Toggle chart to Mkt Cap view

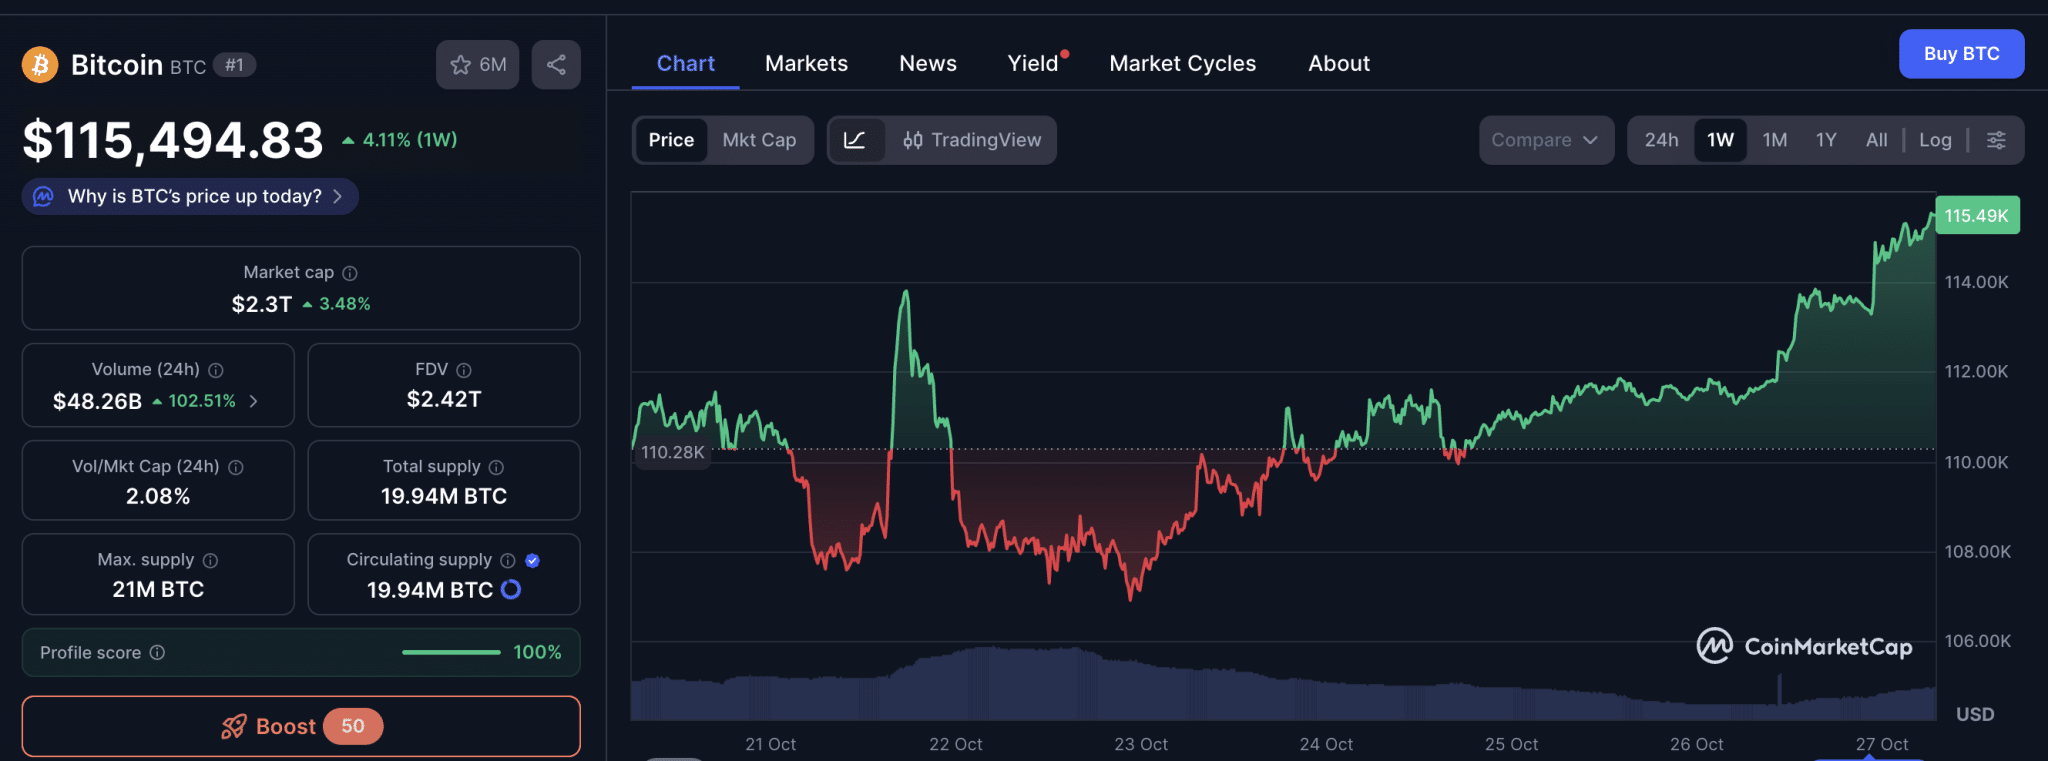759,140
